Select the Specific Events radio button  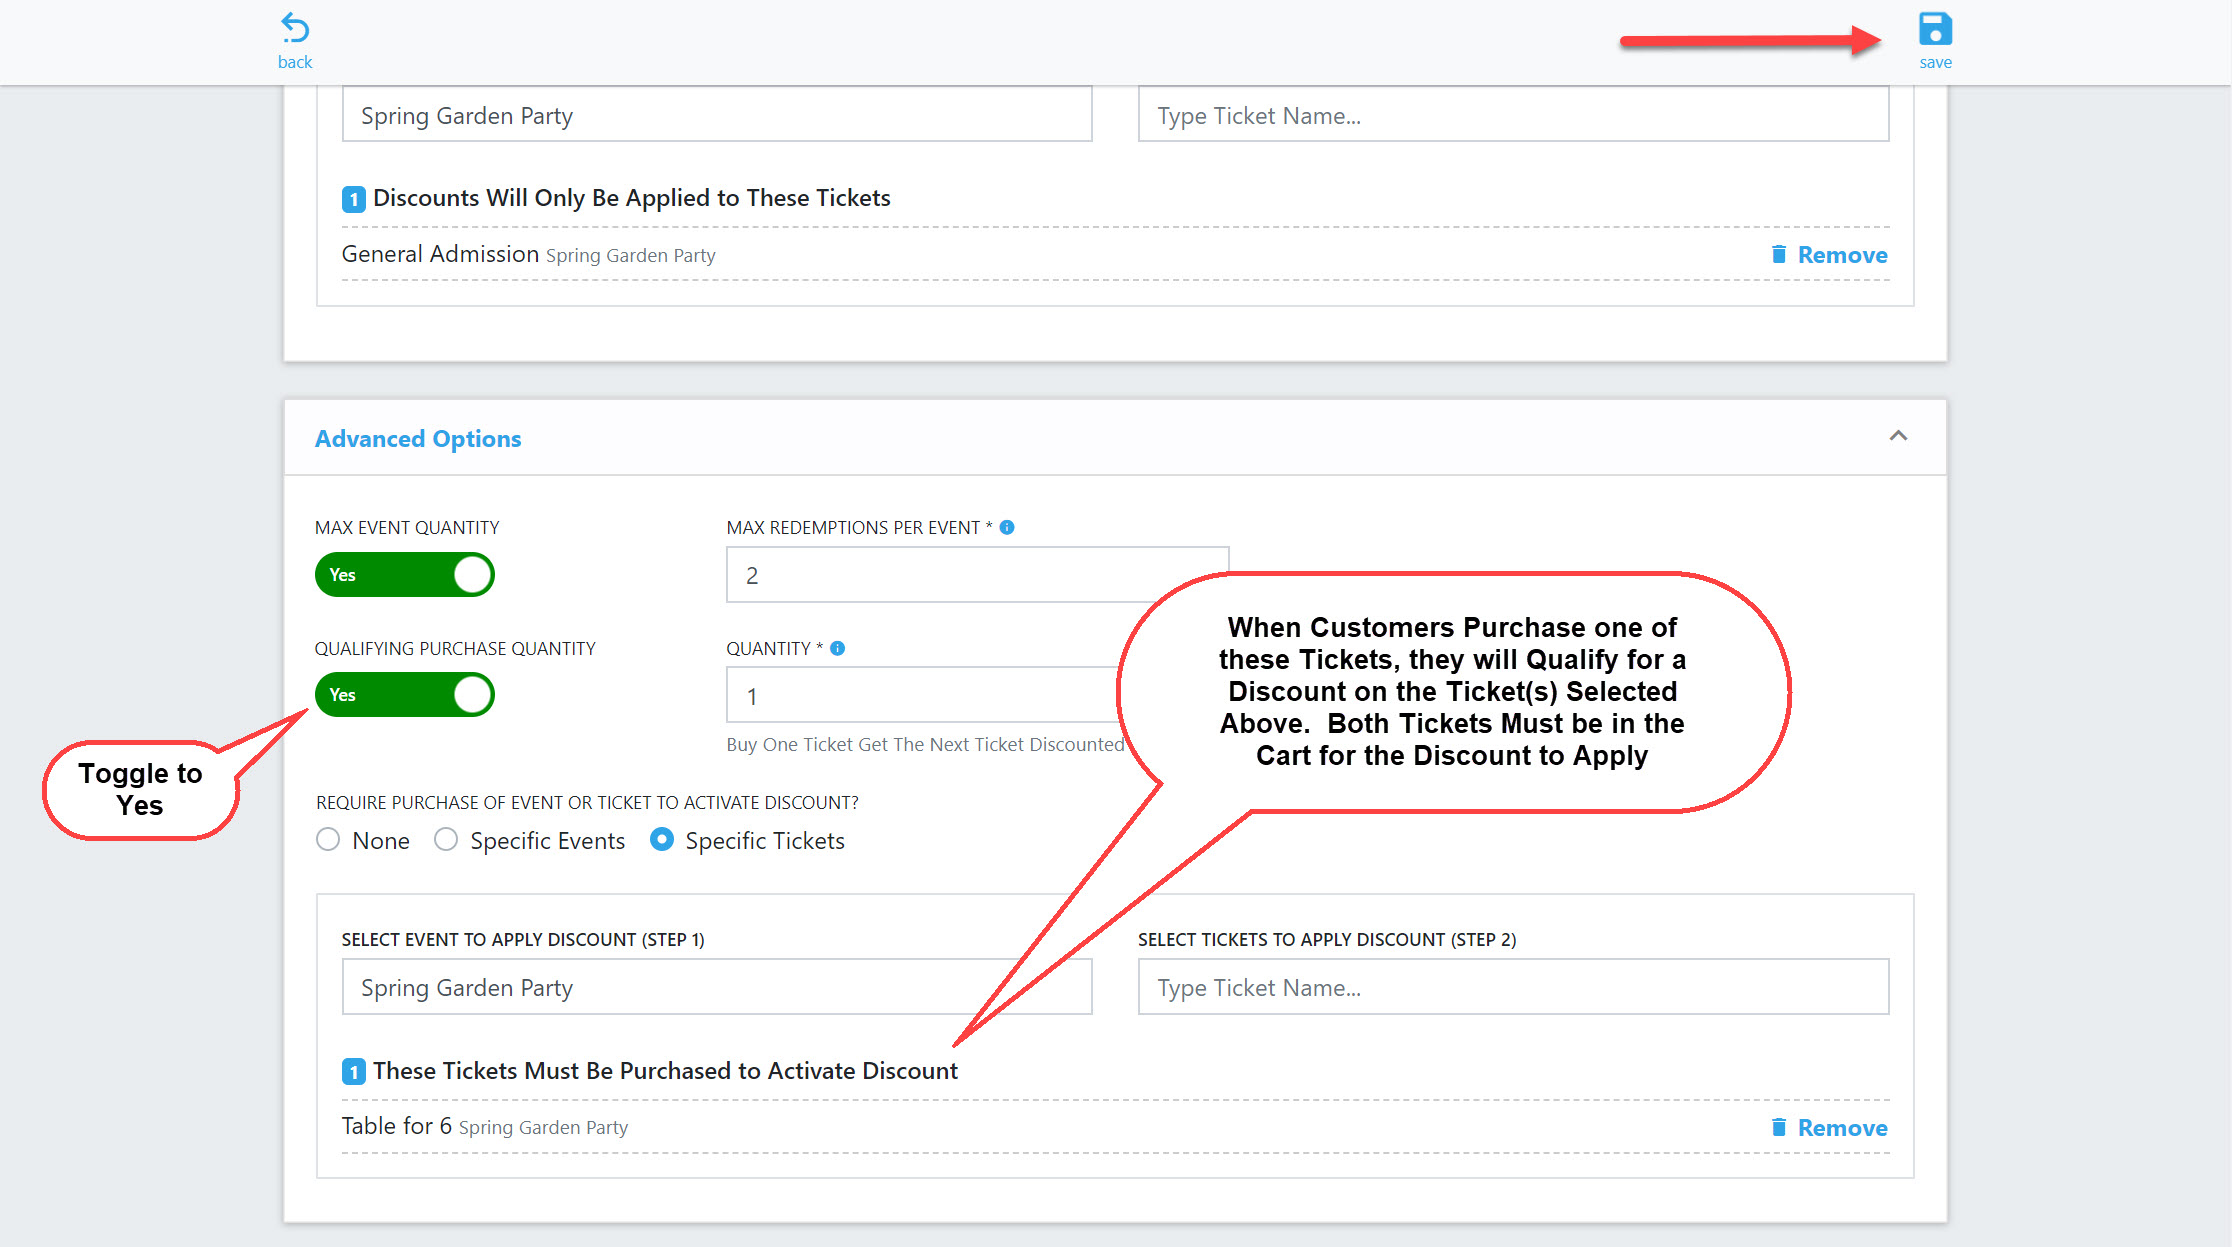448,839
